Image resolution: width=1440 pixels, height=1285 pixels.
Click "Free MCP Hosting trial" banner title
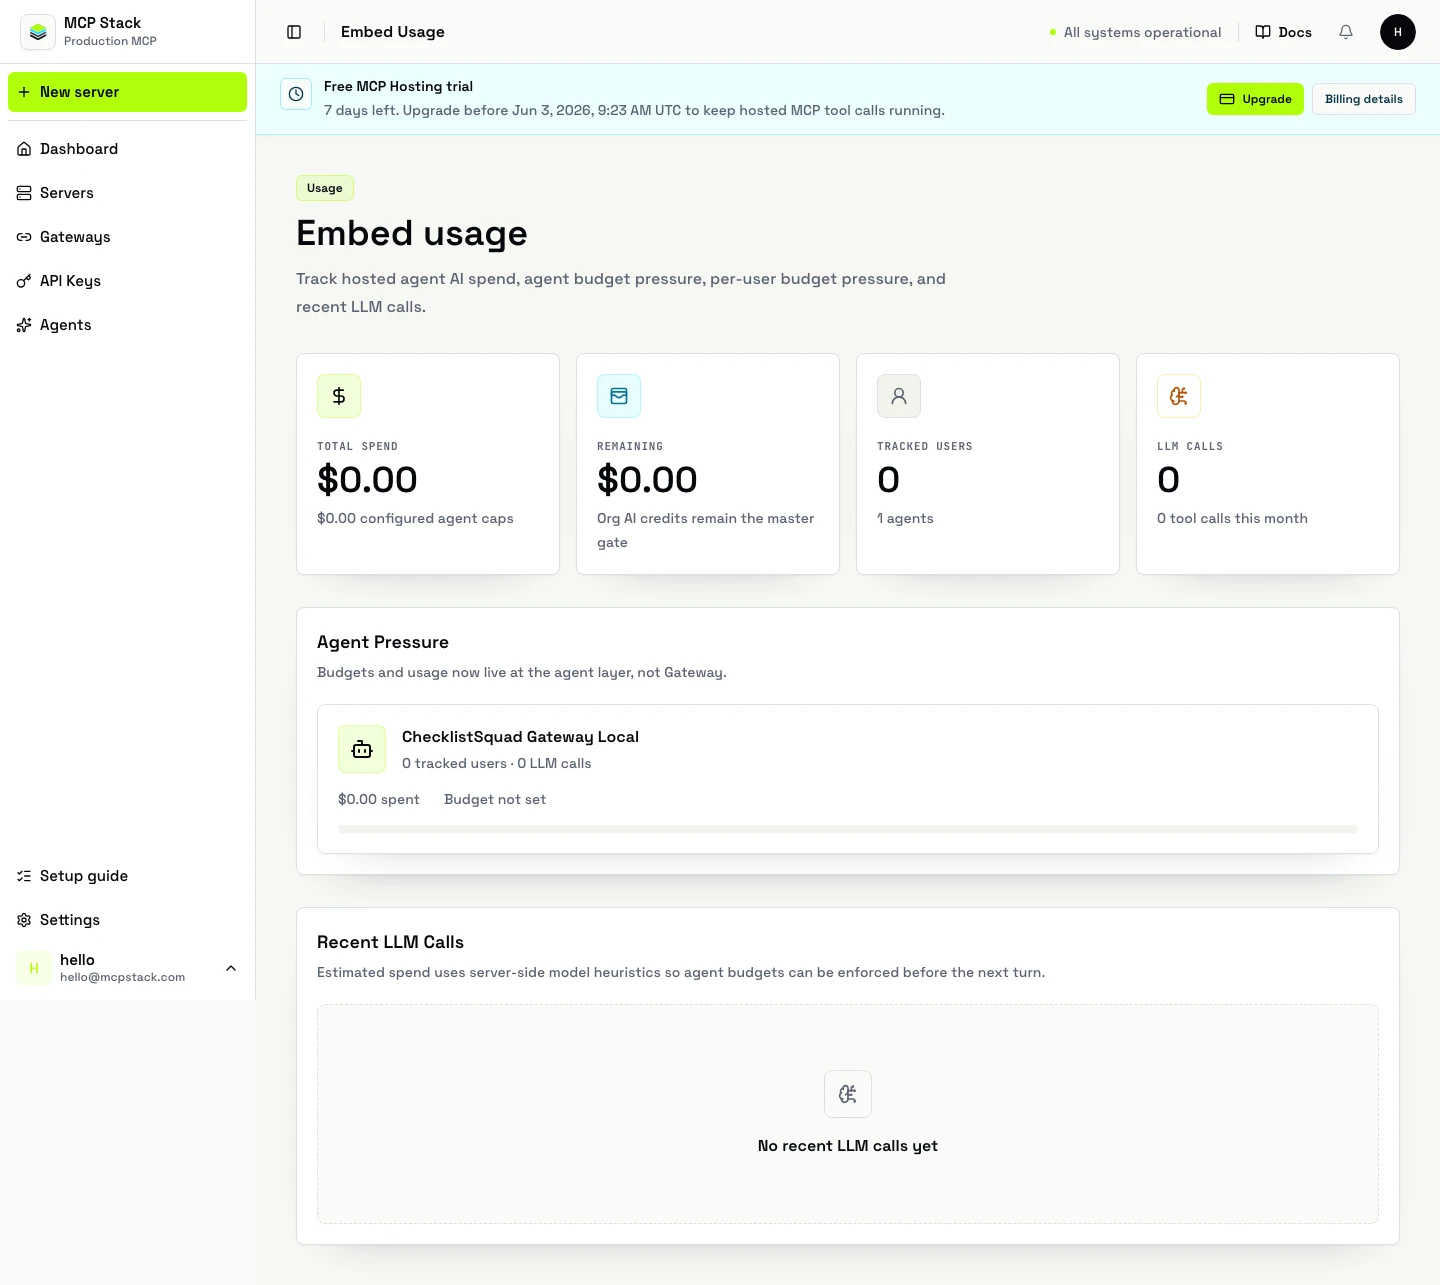(x=398, y=86)
